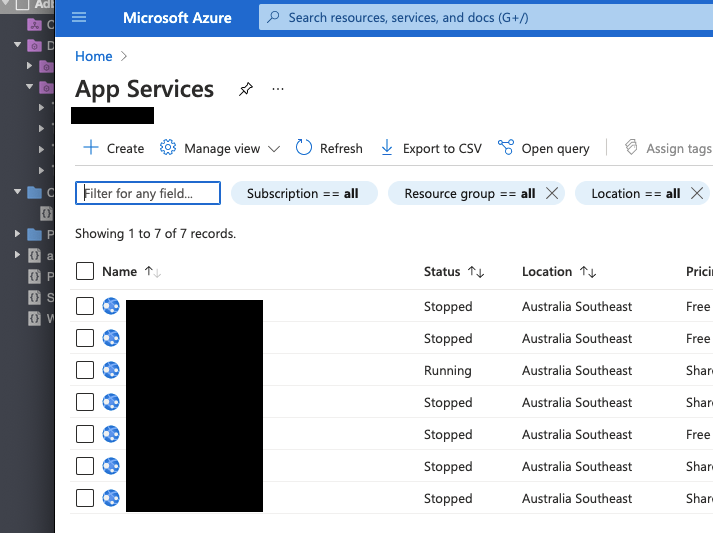Image resolution: width=713 pixels, height=533 pixels.
Task: Expand the 'a' JSON item in the sidebar
Action: coord(17,254)
